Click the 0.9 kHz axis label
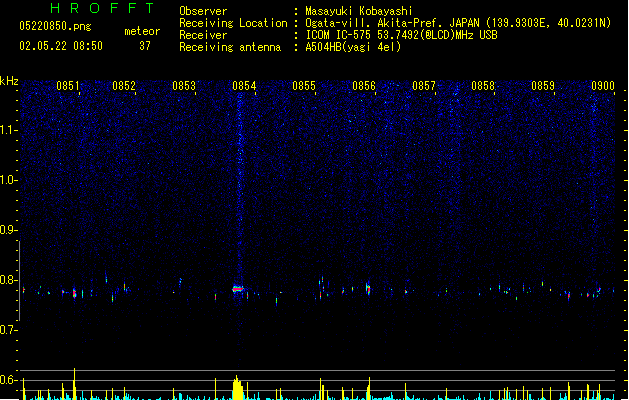Viewport: 629px width, 400px height. click(8, 230)
